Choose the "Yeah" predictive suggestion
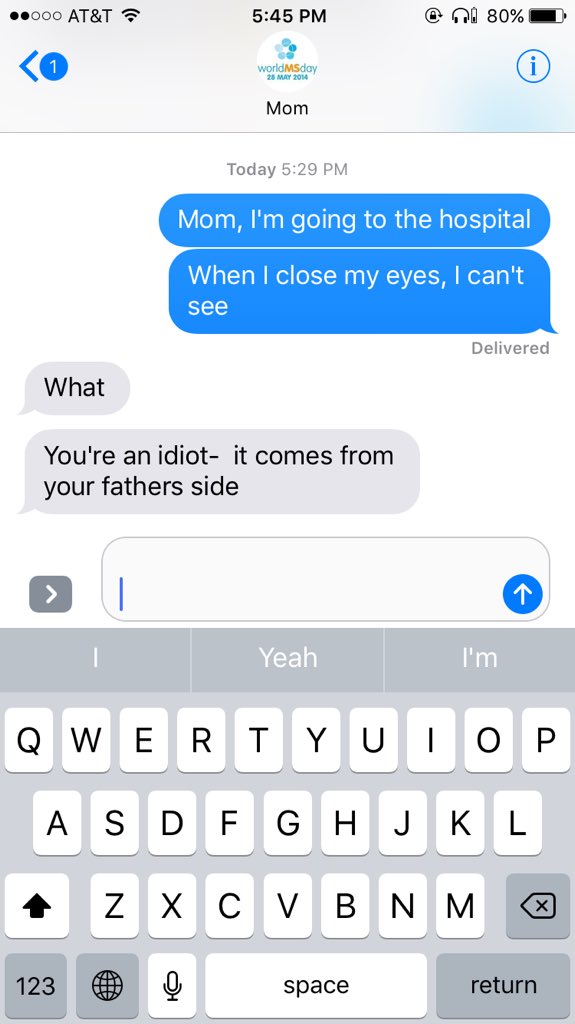Screen dimensions: 575x1024 288,658
